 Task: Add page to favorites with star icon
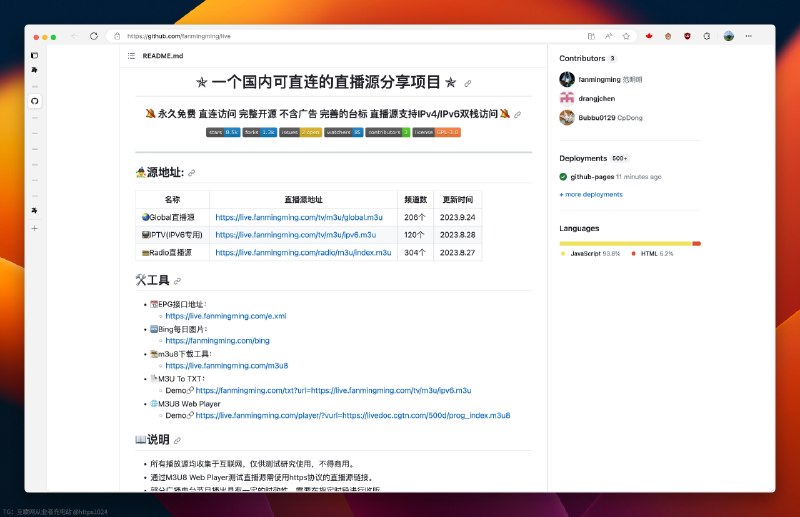tap(626, 36)
